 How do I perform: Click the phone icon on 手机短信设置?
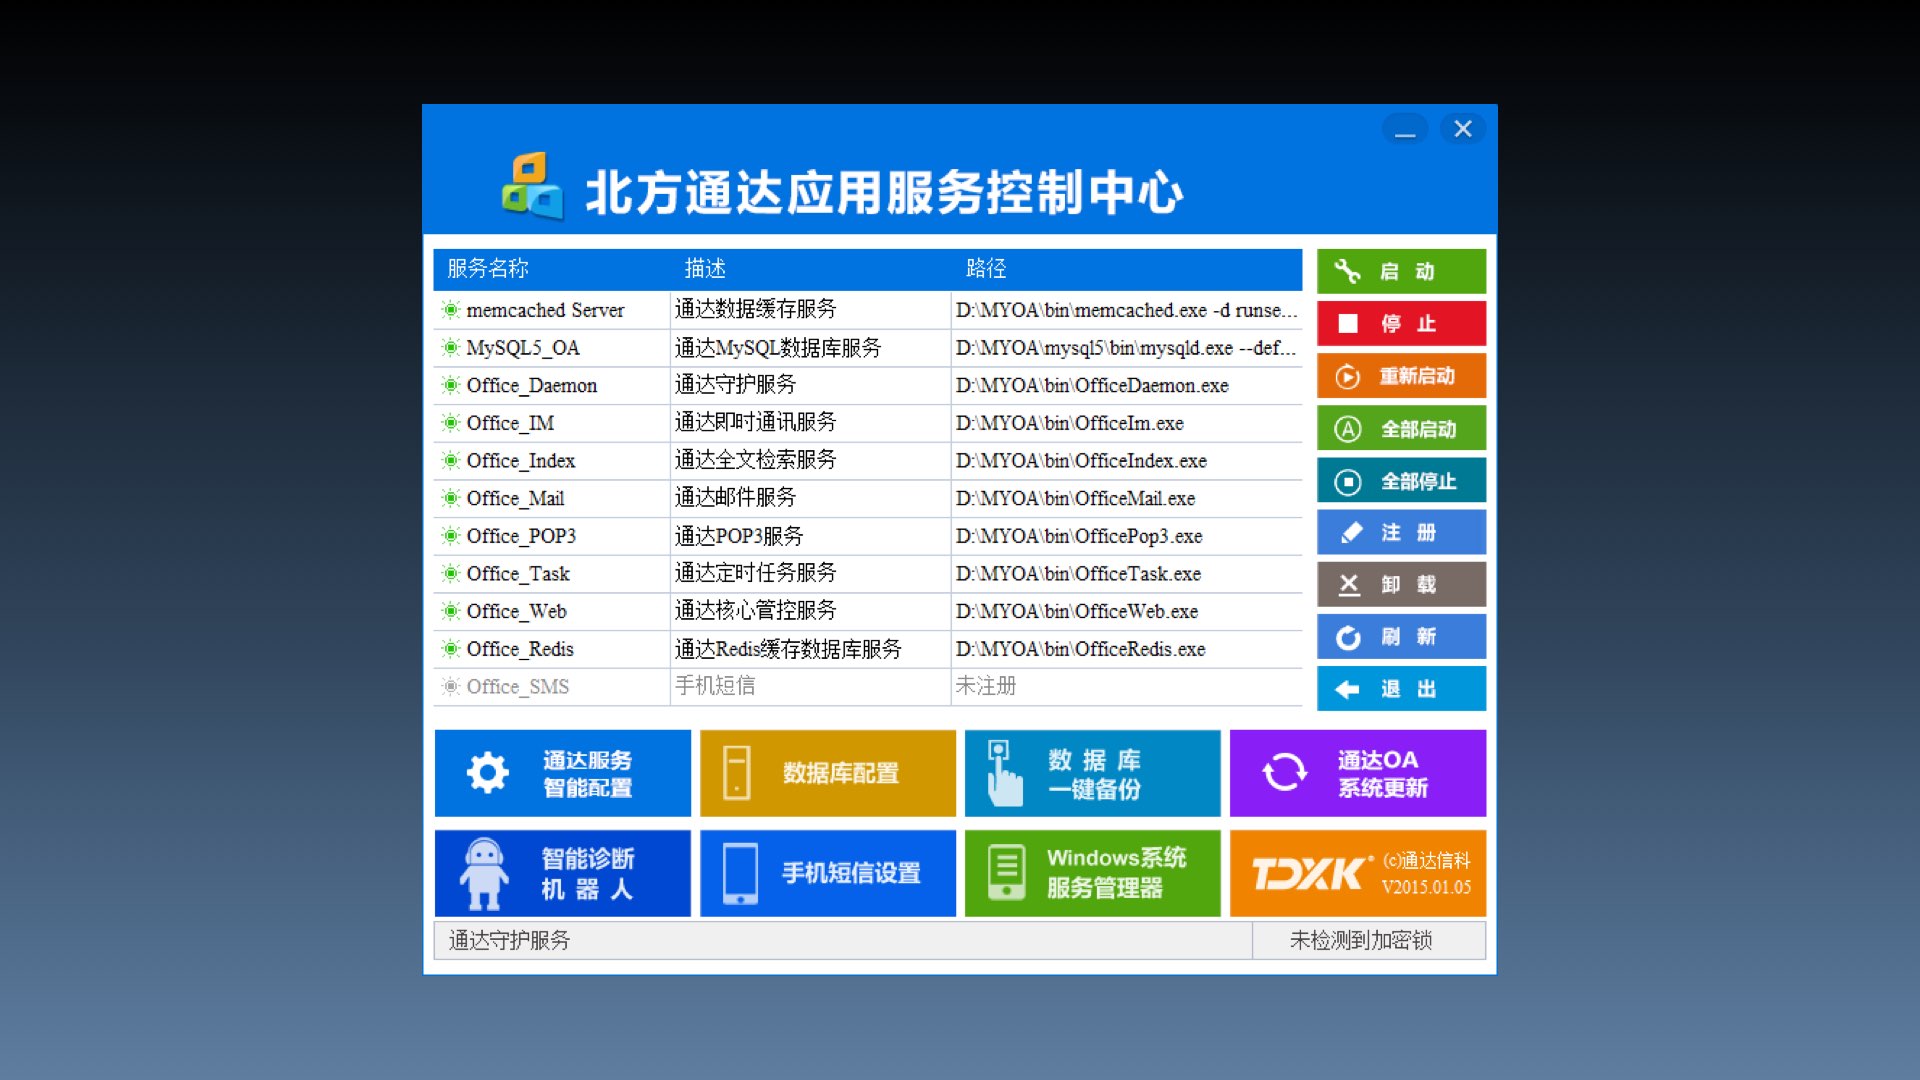click(x=740, y=873)
